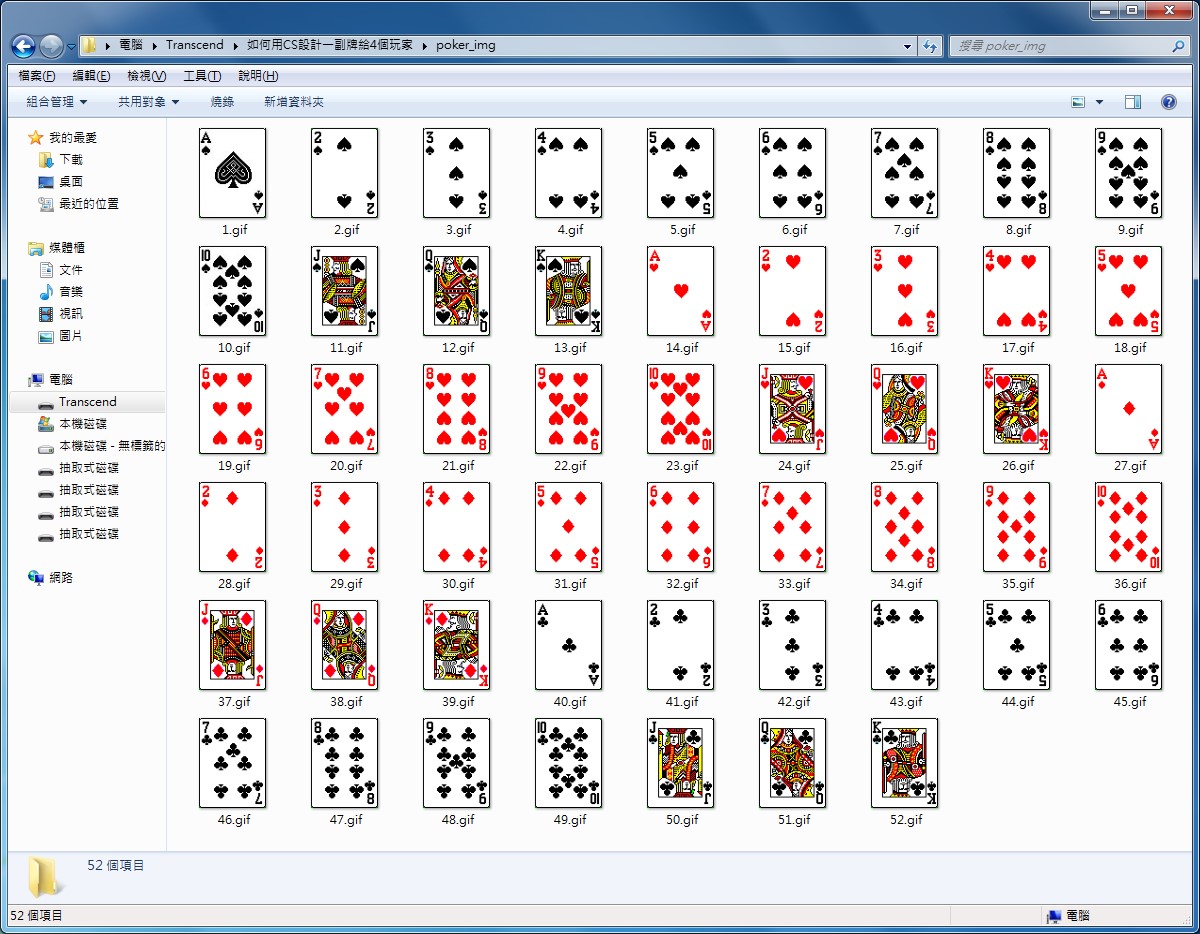Expand the 共用對象 dropdown

148,102
